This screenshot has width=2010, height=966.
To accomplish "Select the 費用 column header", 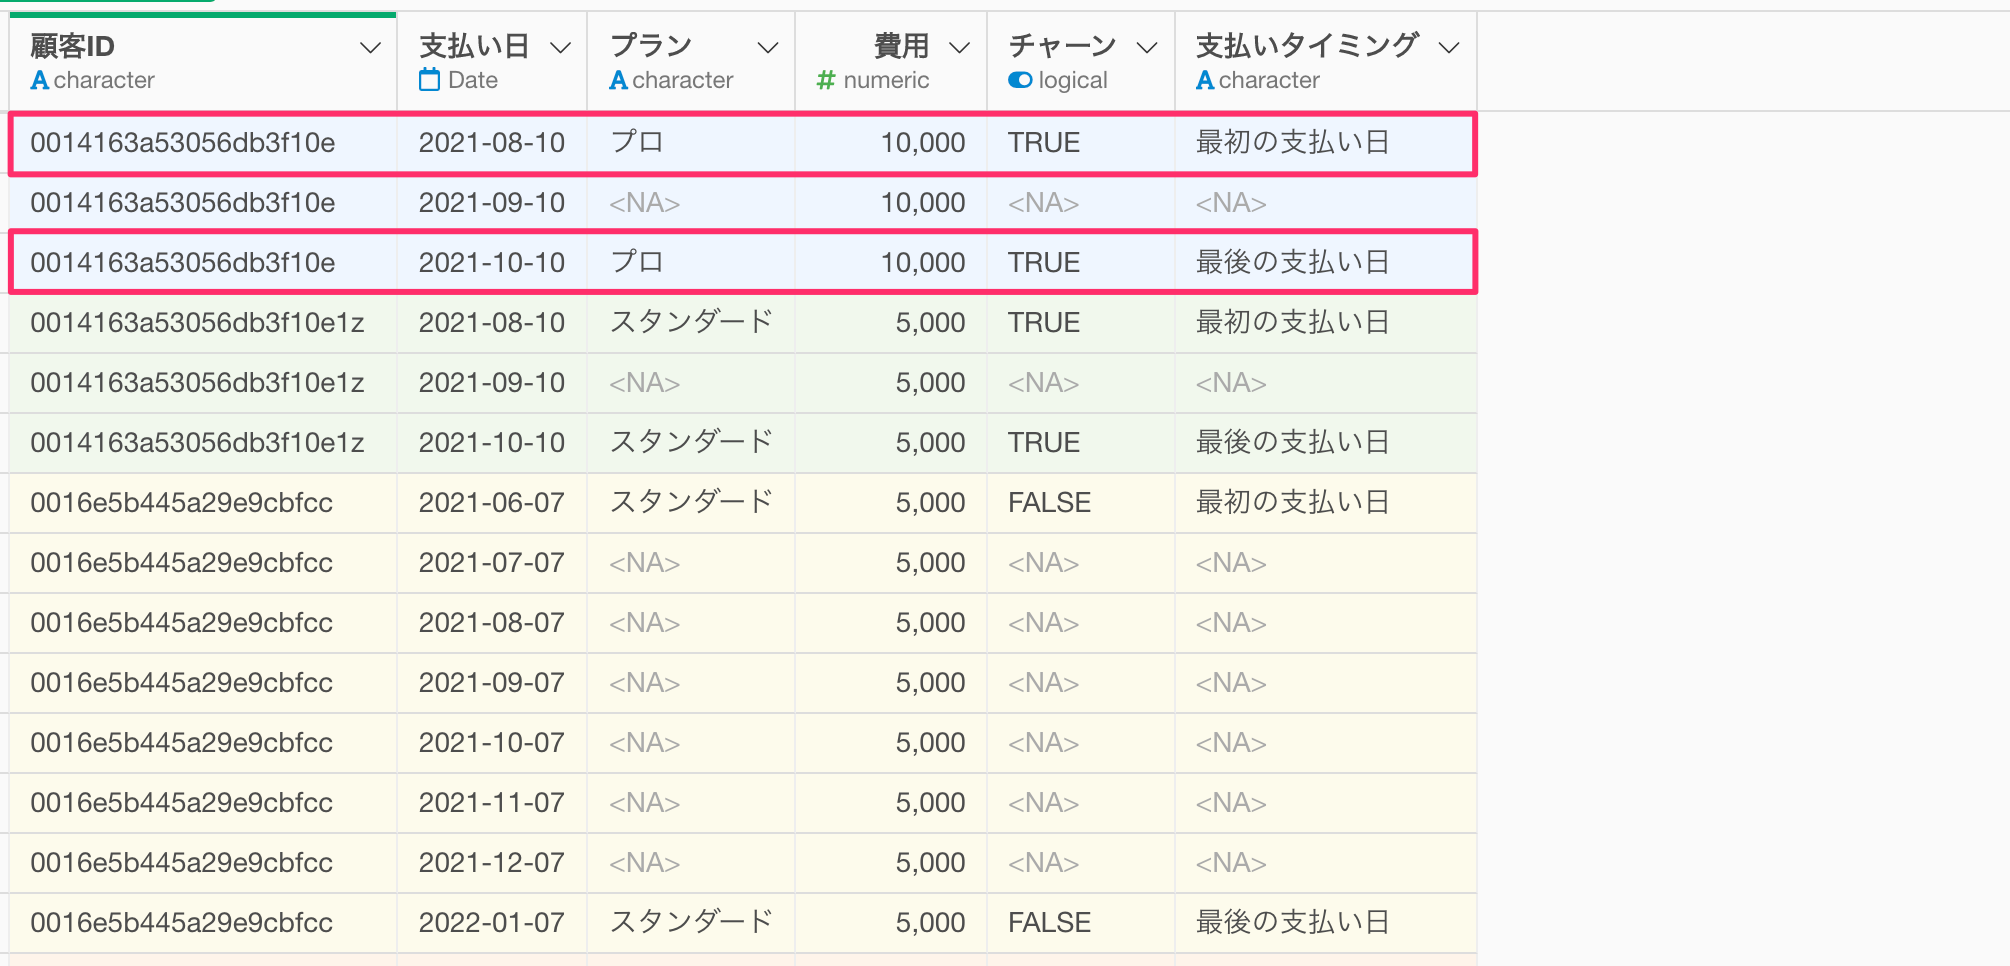I will click(901, 46).
